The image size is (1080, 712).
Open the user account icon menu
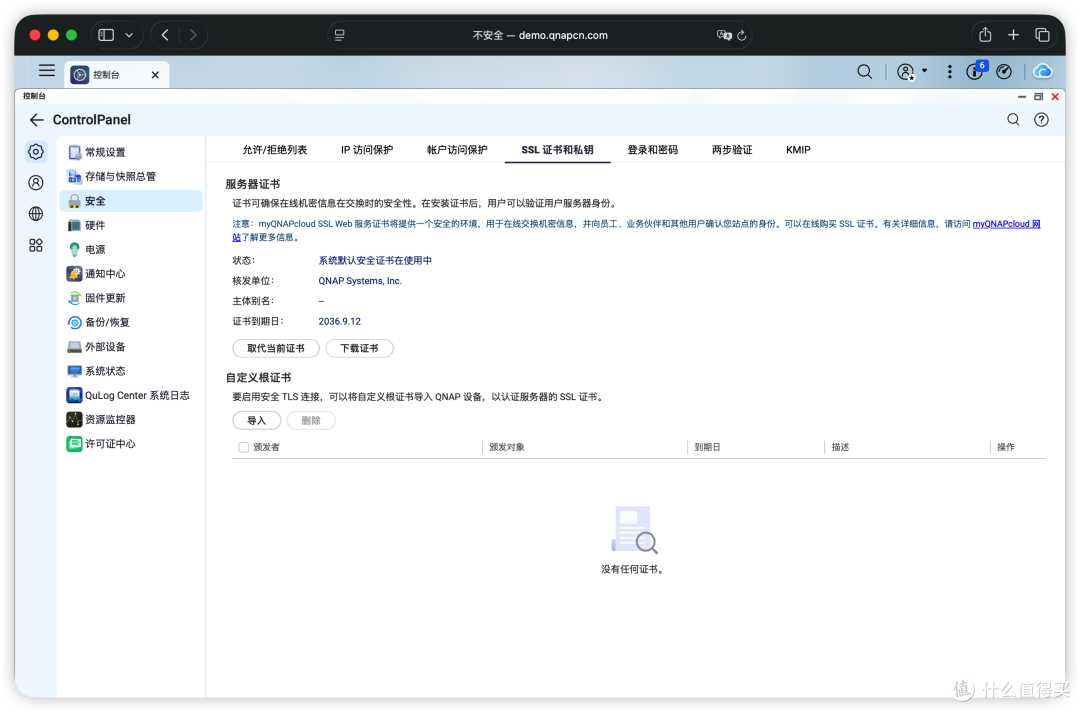click(906, 72)
